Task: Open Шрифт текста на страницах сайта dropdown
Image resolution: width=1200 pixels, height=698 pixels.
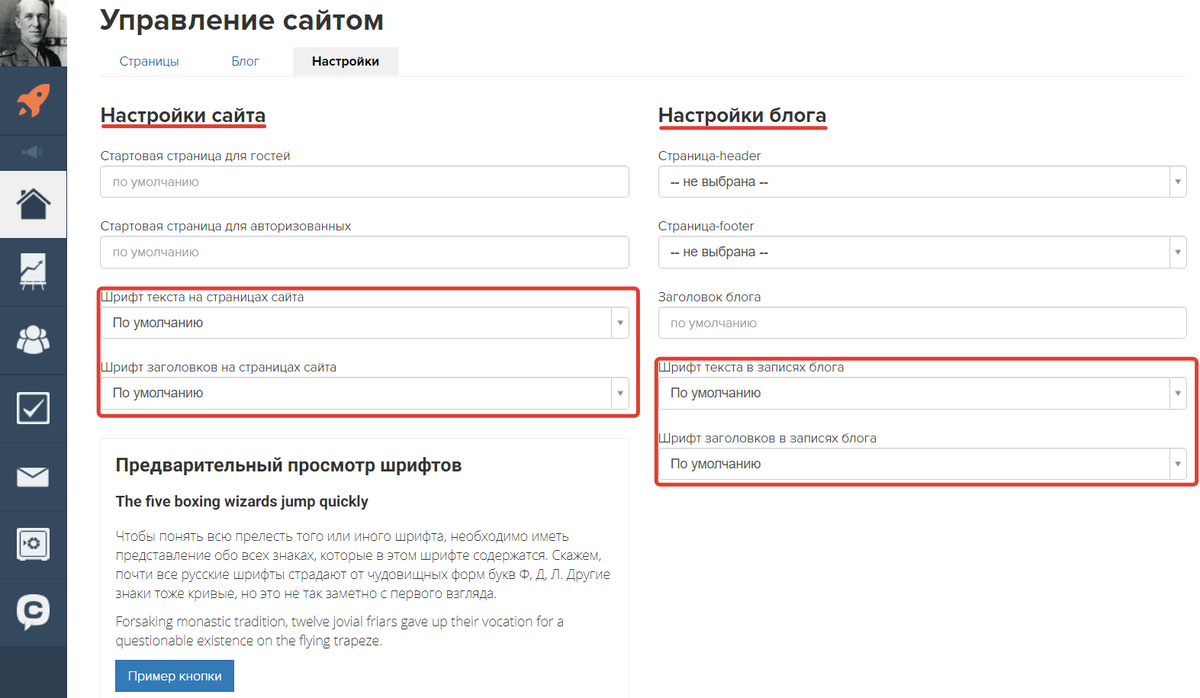Action: pos(365,323)
